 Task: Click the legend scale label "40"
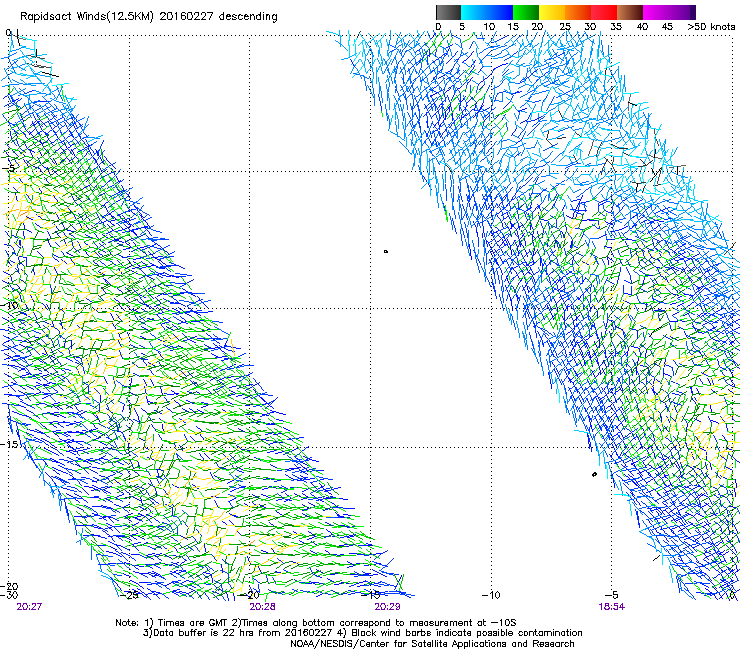tap(642, 27)
